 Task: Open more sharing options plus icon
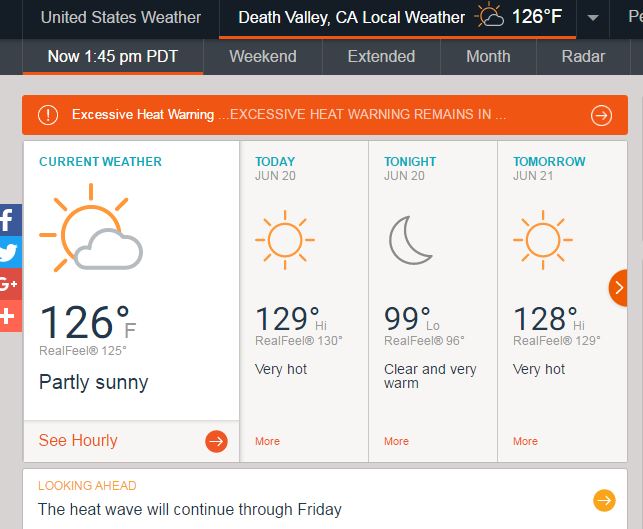point(9,316)
